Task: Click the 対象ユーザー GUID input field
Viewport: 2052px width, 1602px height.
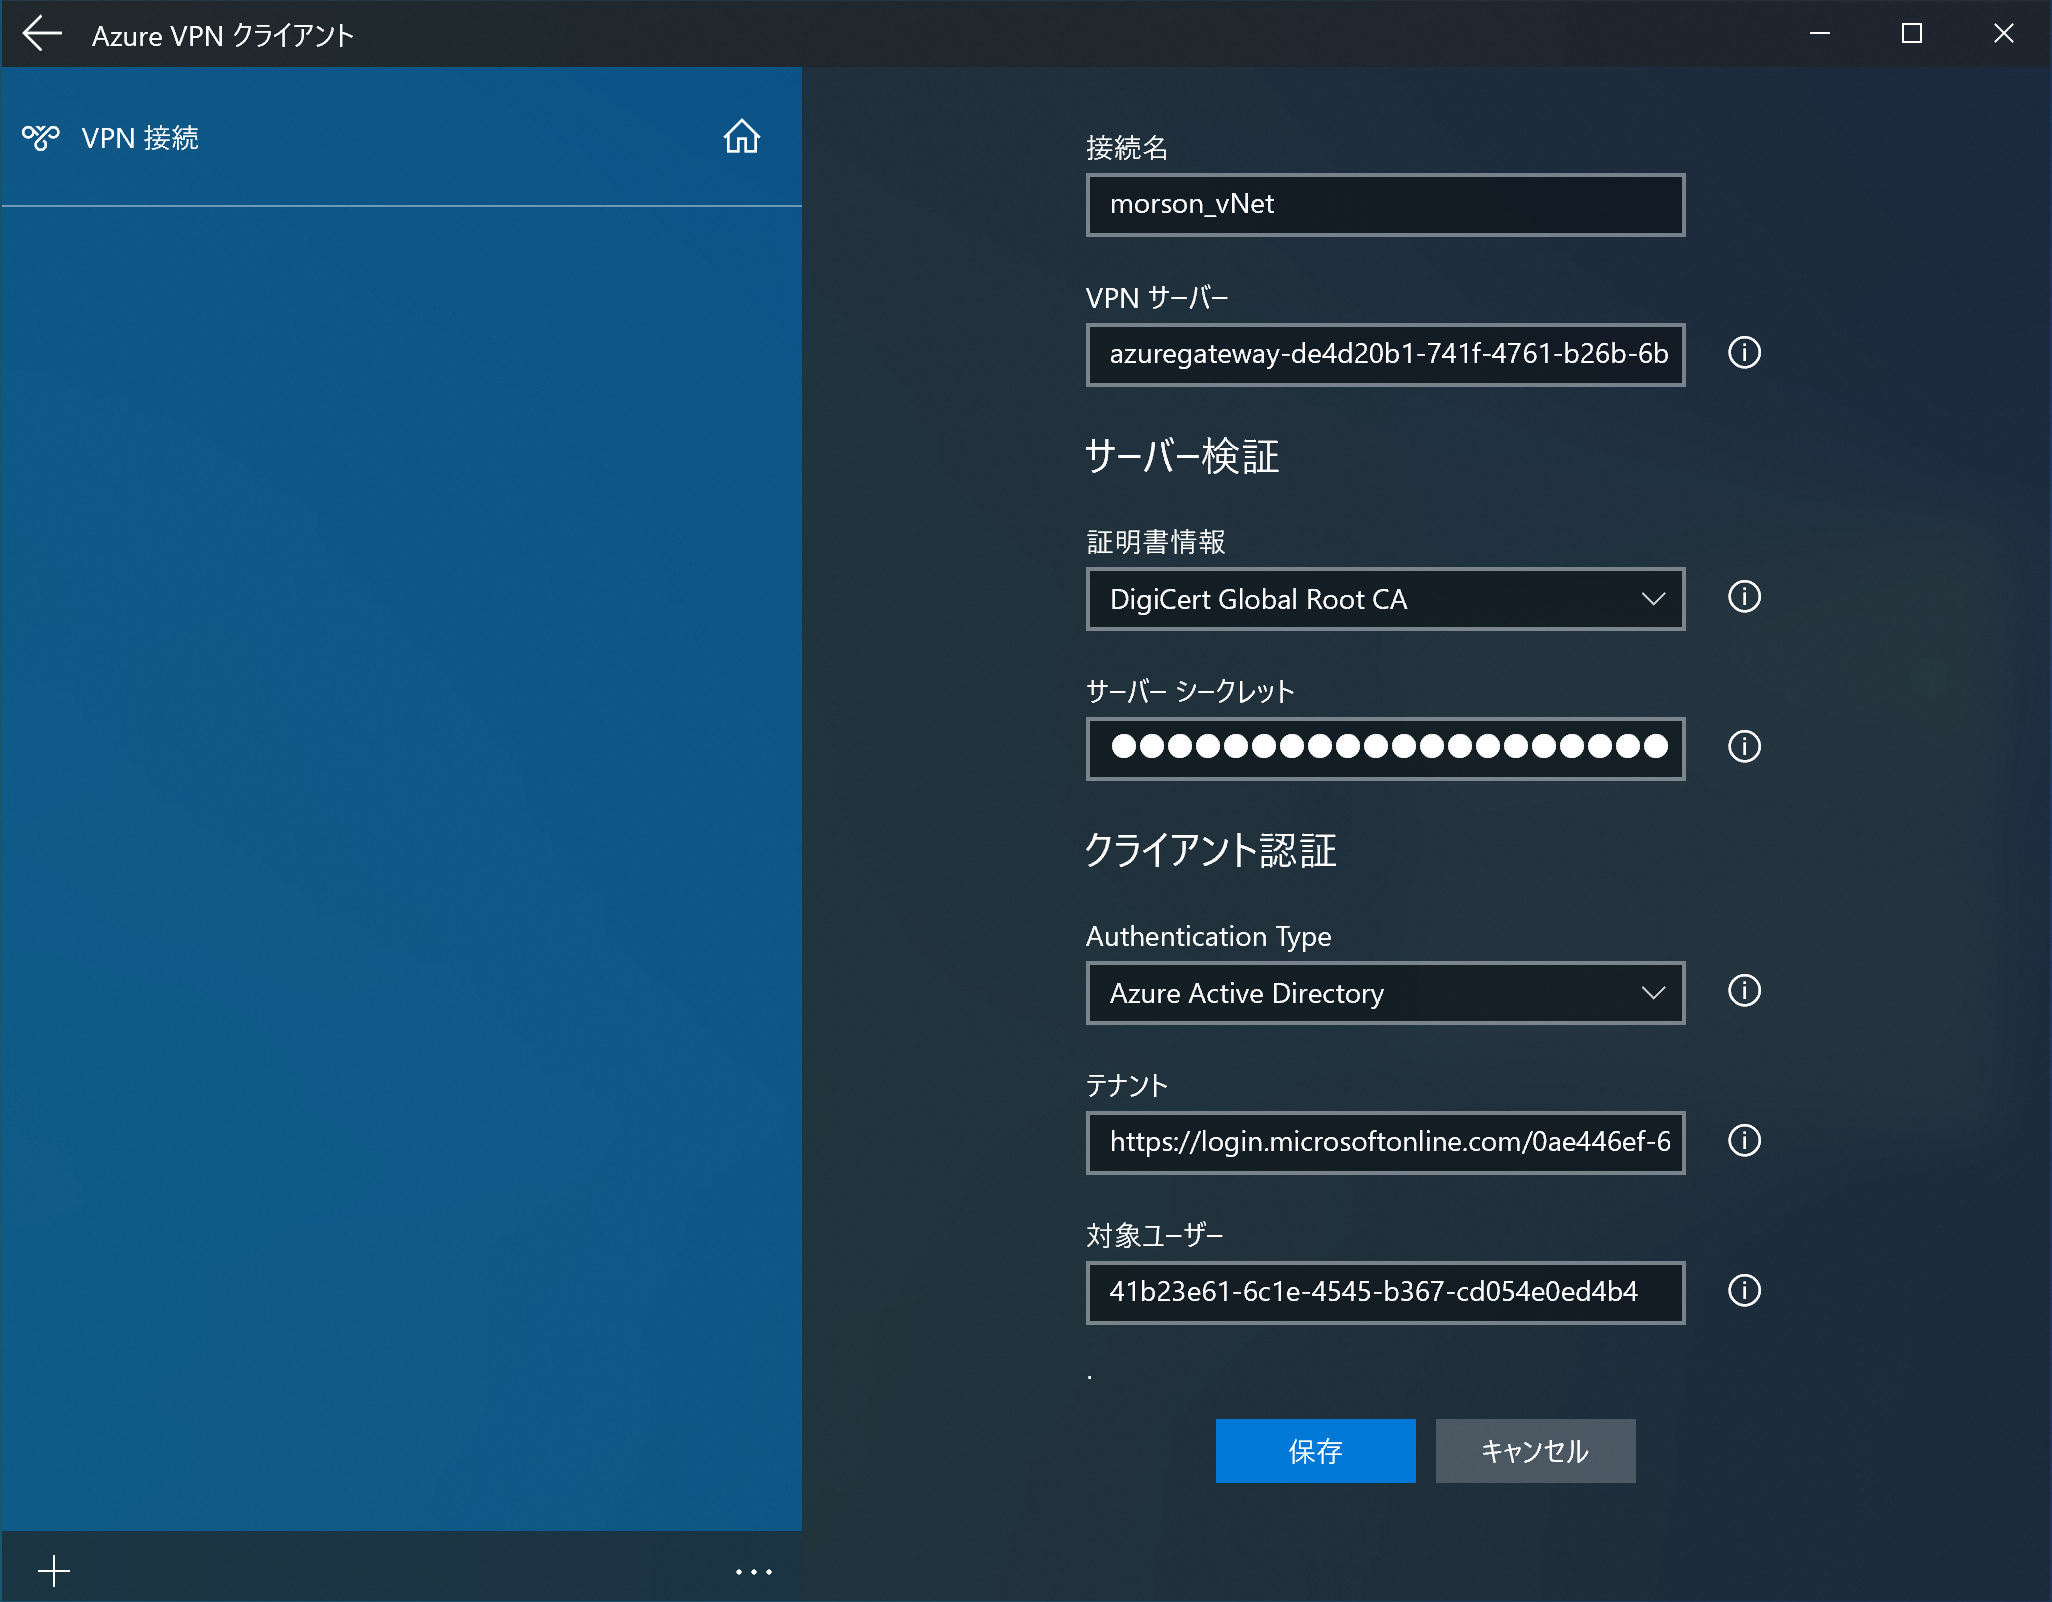Action: [x=1385, y=1293]
